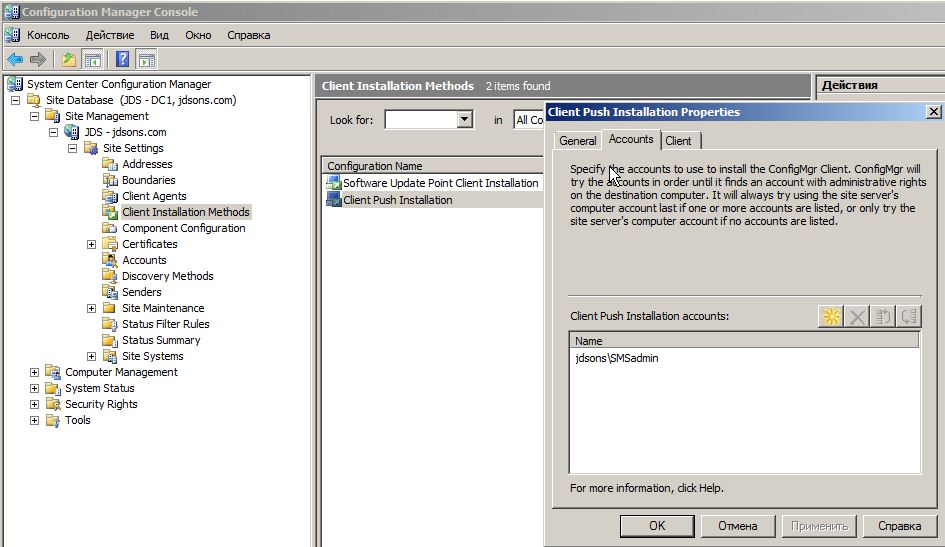The image size is (945, 547).
Task: Expand the Certificates node
Action: (x=92, y=244)
